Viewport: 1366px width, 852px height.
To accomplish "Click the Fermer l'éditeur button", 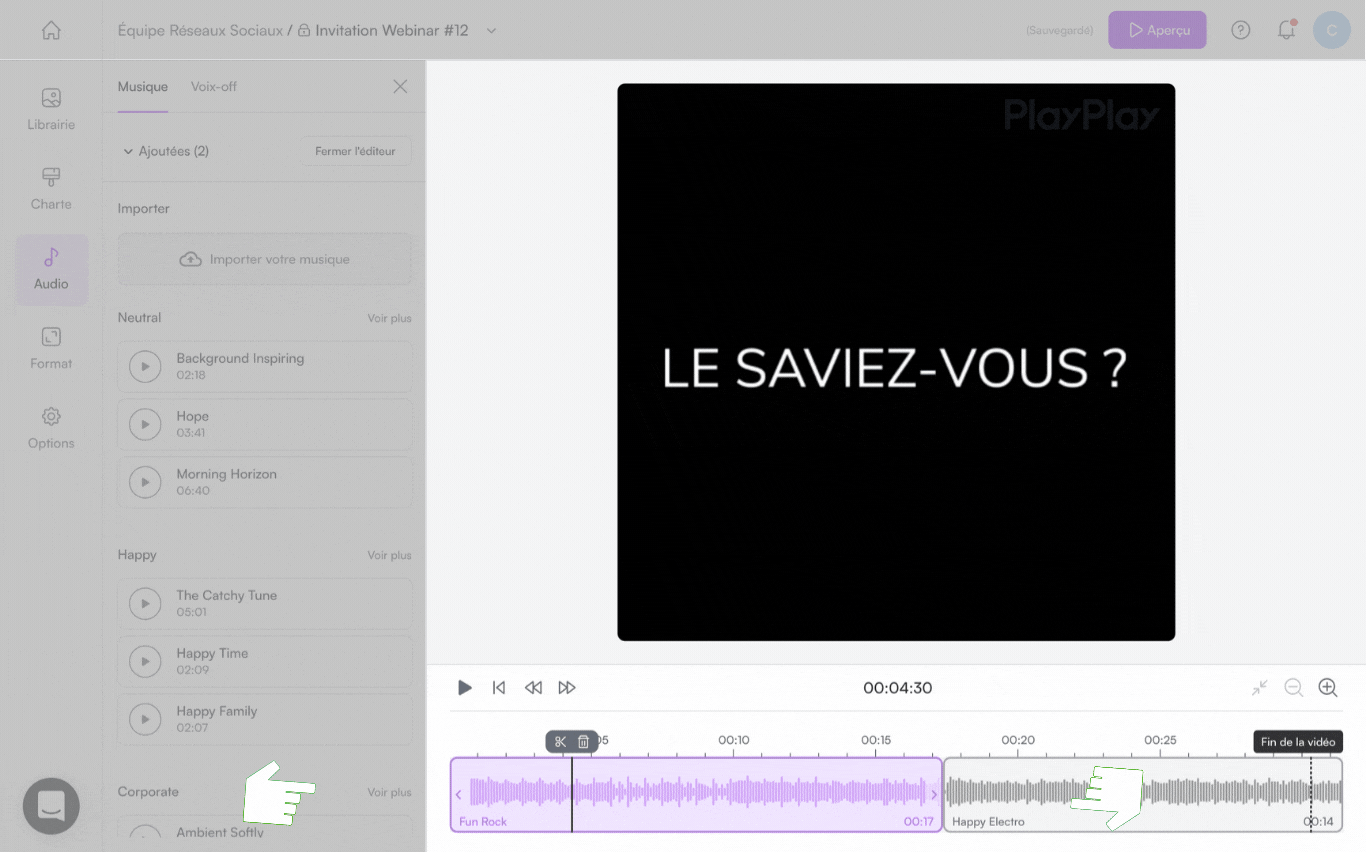I will point(356,152).
